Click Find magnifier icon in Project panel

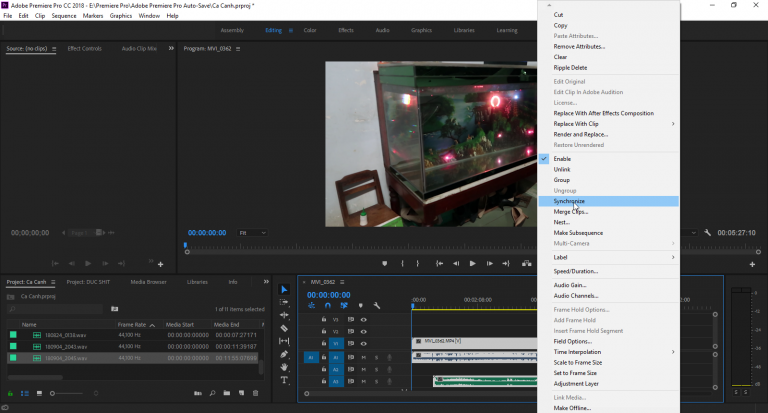213,393
